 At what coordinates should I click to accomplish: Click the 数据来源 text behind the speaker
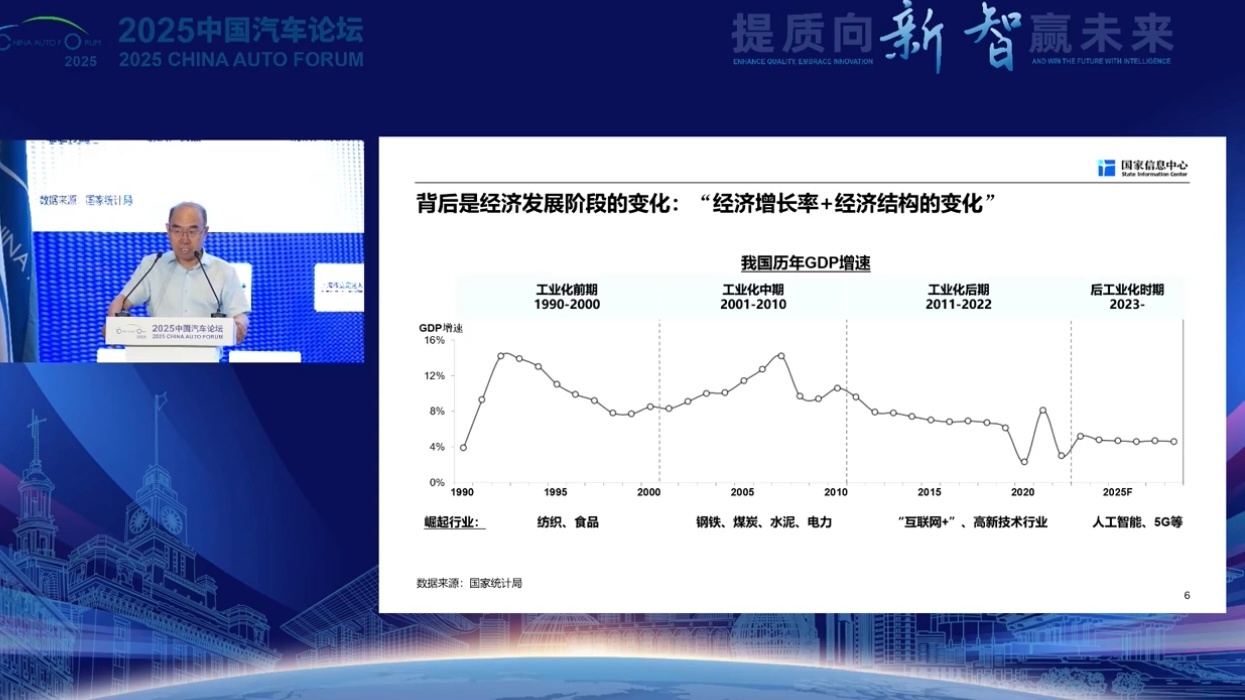tap(86, 200)
